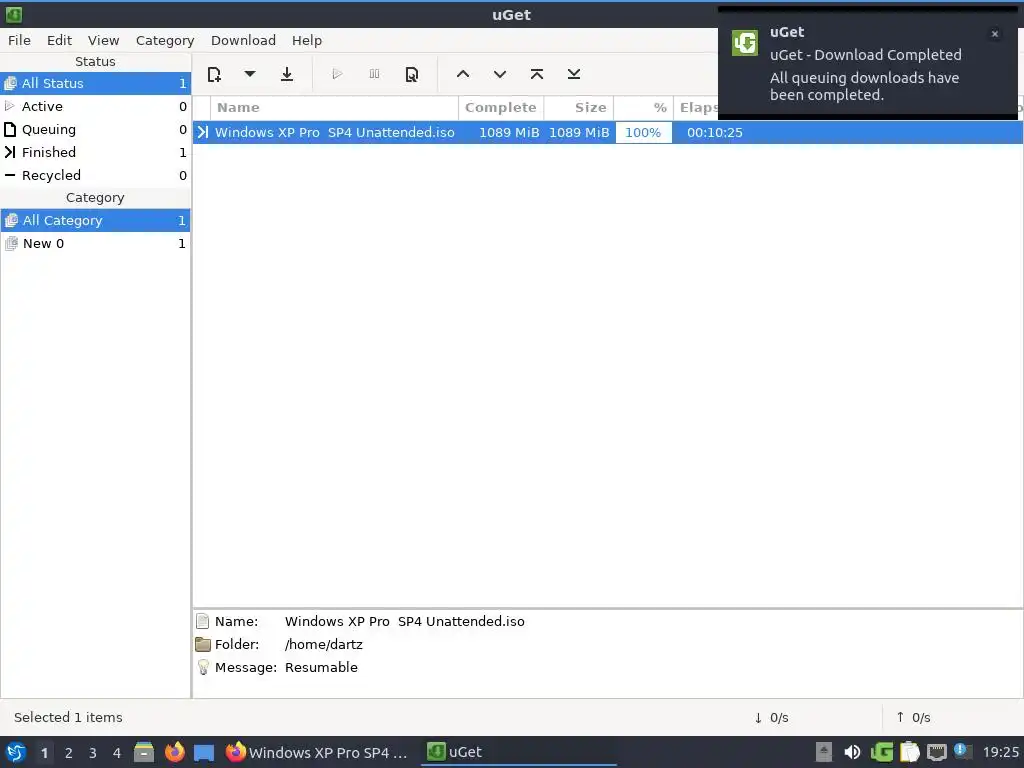This screenshot has height=768, width=1024.
Task: Sort by the Name column header
Action: [334, 108]
